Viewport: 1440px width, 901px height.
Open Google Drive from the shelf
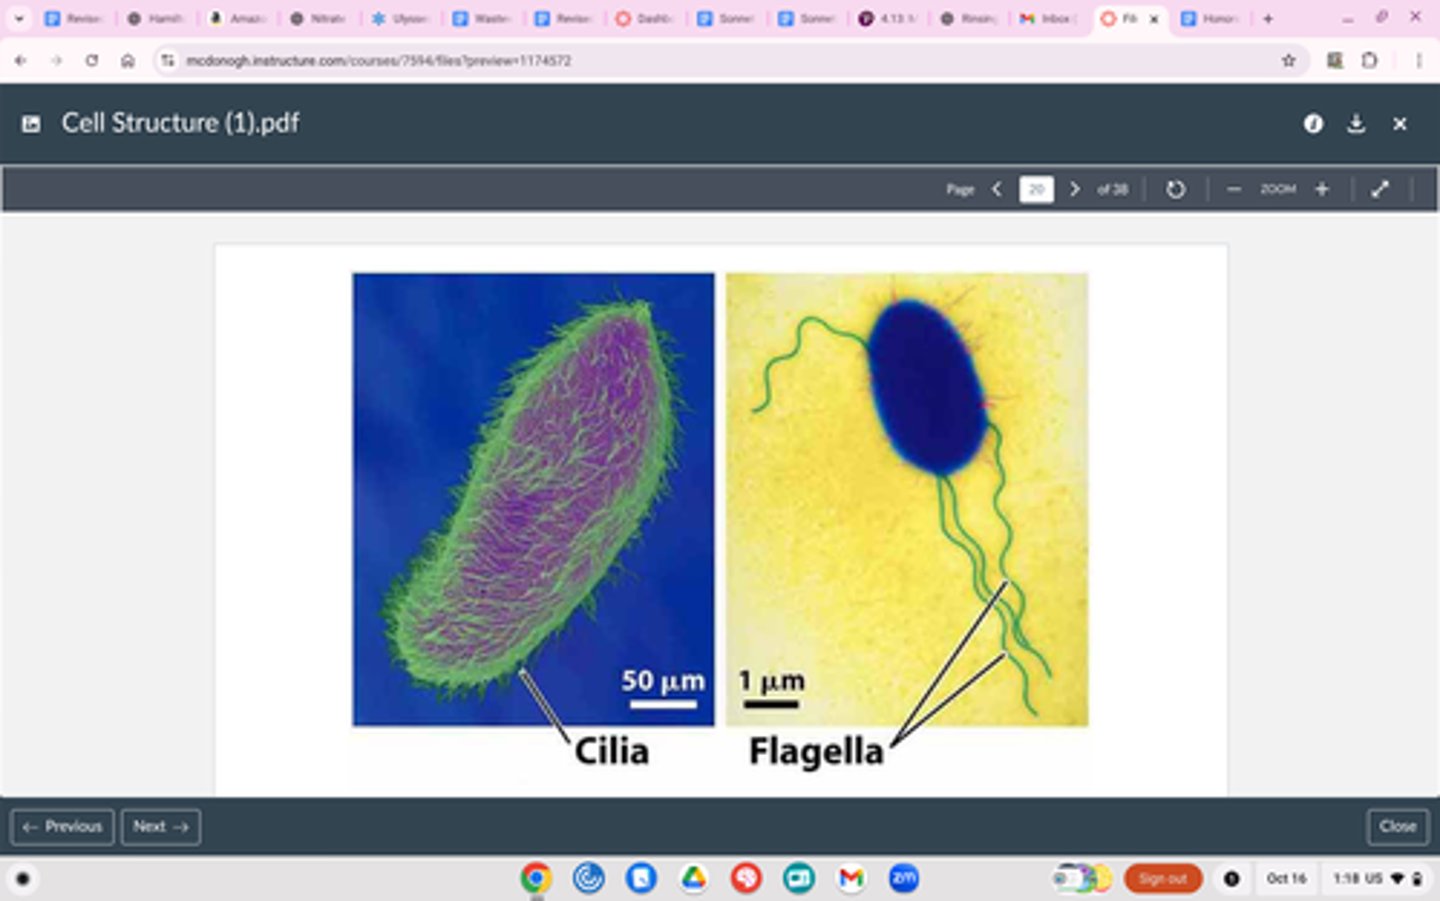[693, 878]
